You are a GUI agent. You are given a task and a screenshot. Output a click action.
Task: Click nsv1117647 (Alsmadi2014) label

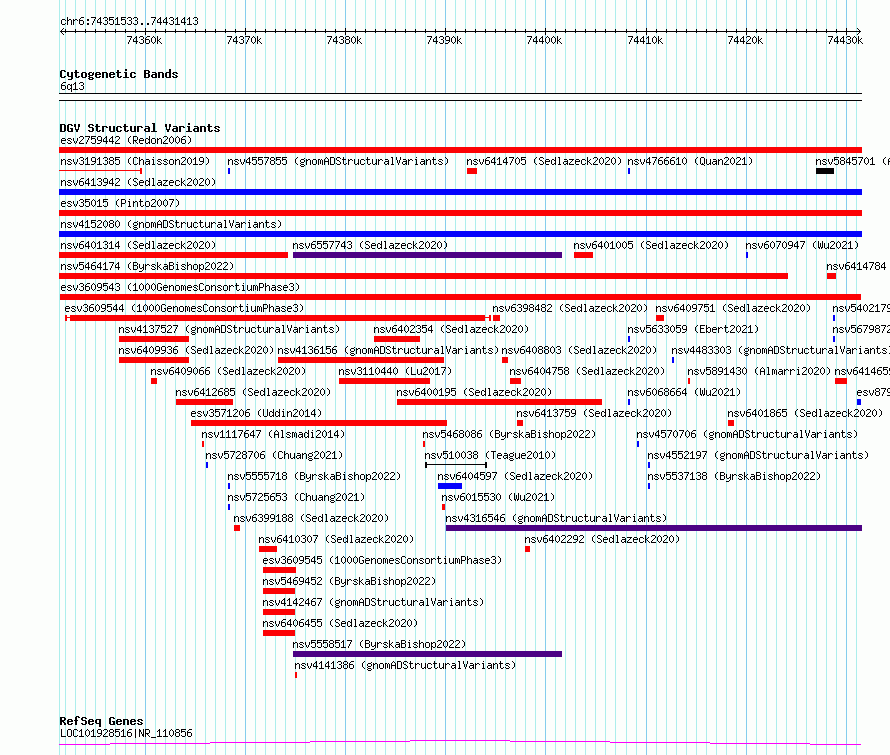coord(272,434)
